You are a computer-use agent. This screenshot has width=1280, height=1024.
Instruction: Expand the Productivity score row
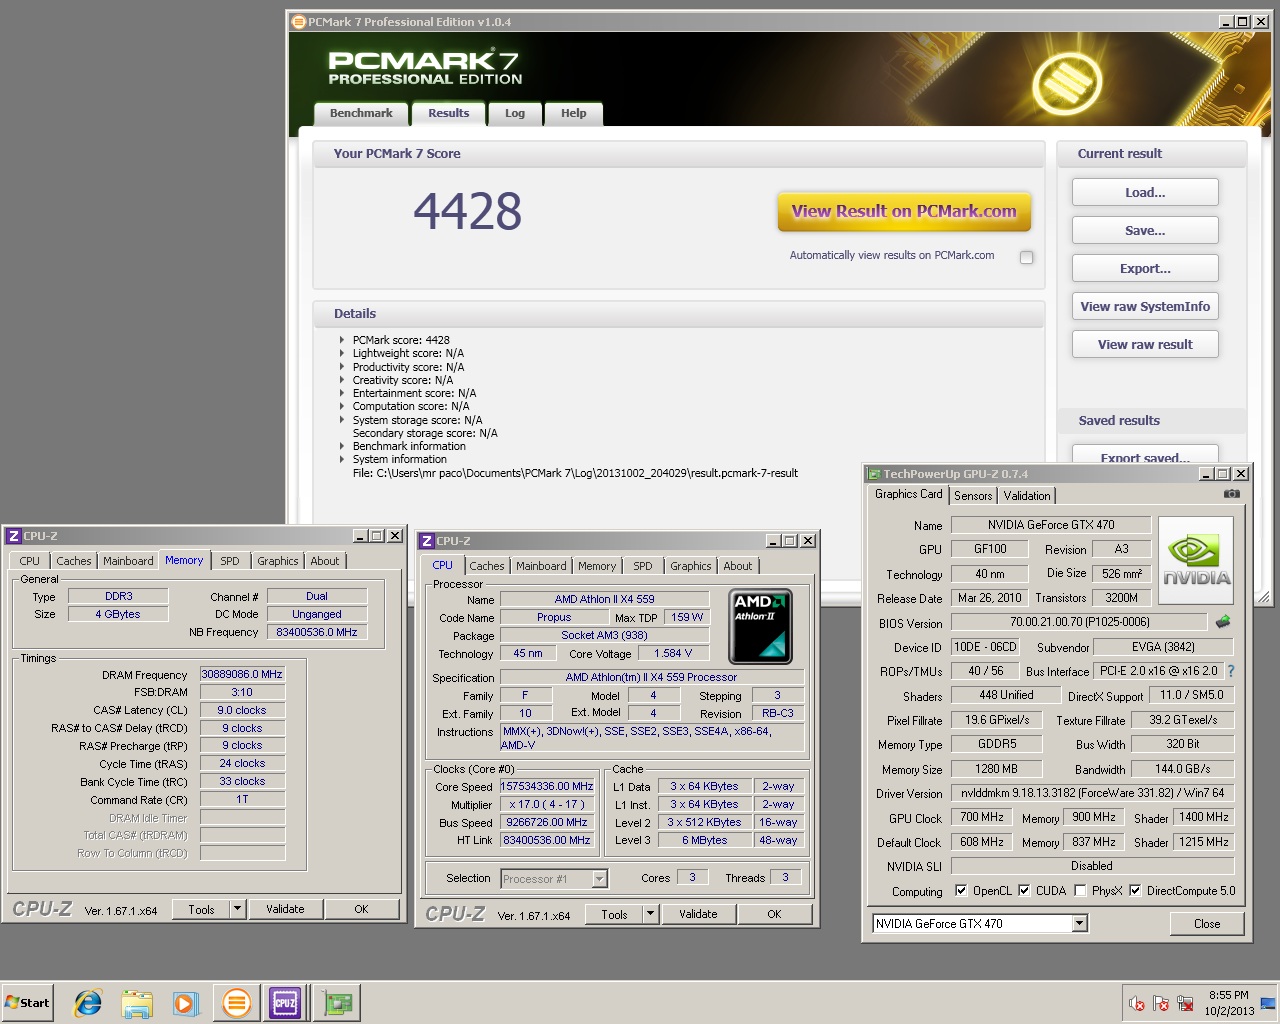point(342,367)
